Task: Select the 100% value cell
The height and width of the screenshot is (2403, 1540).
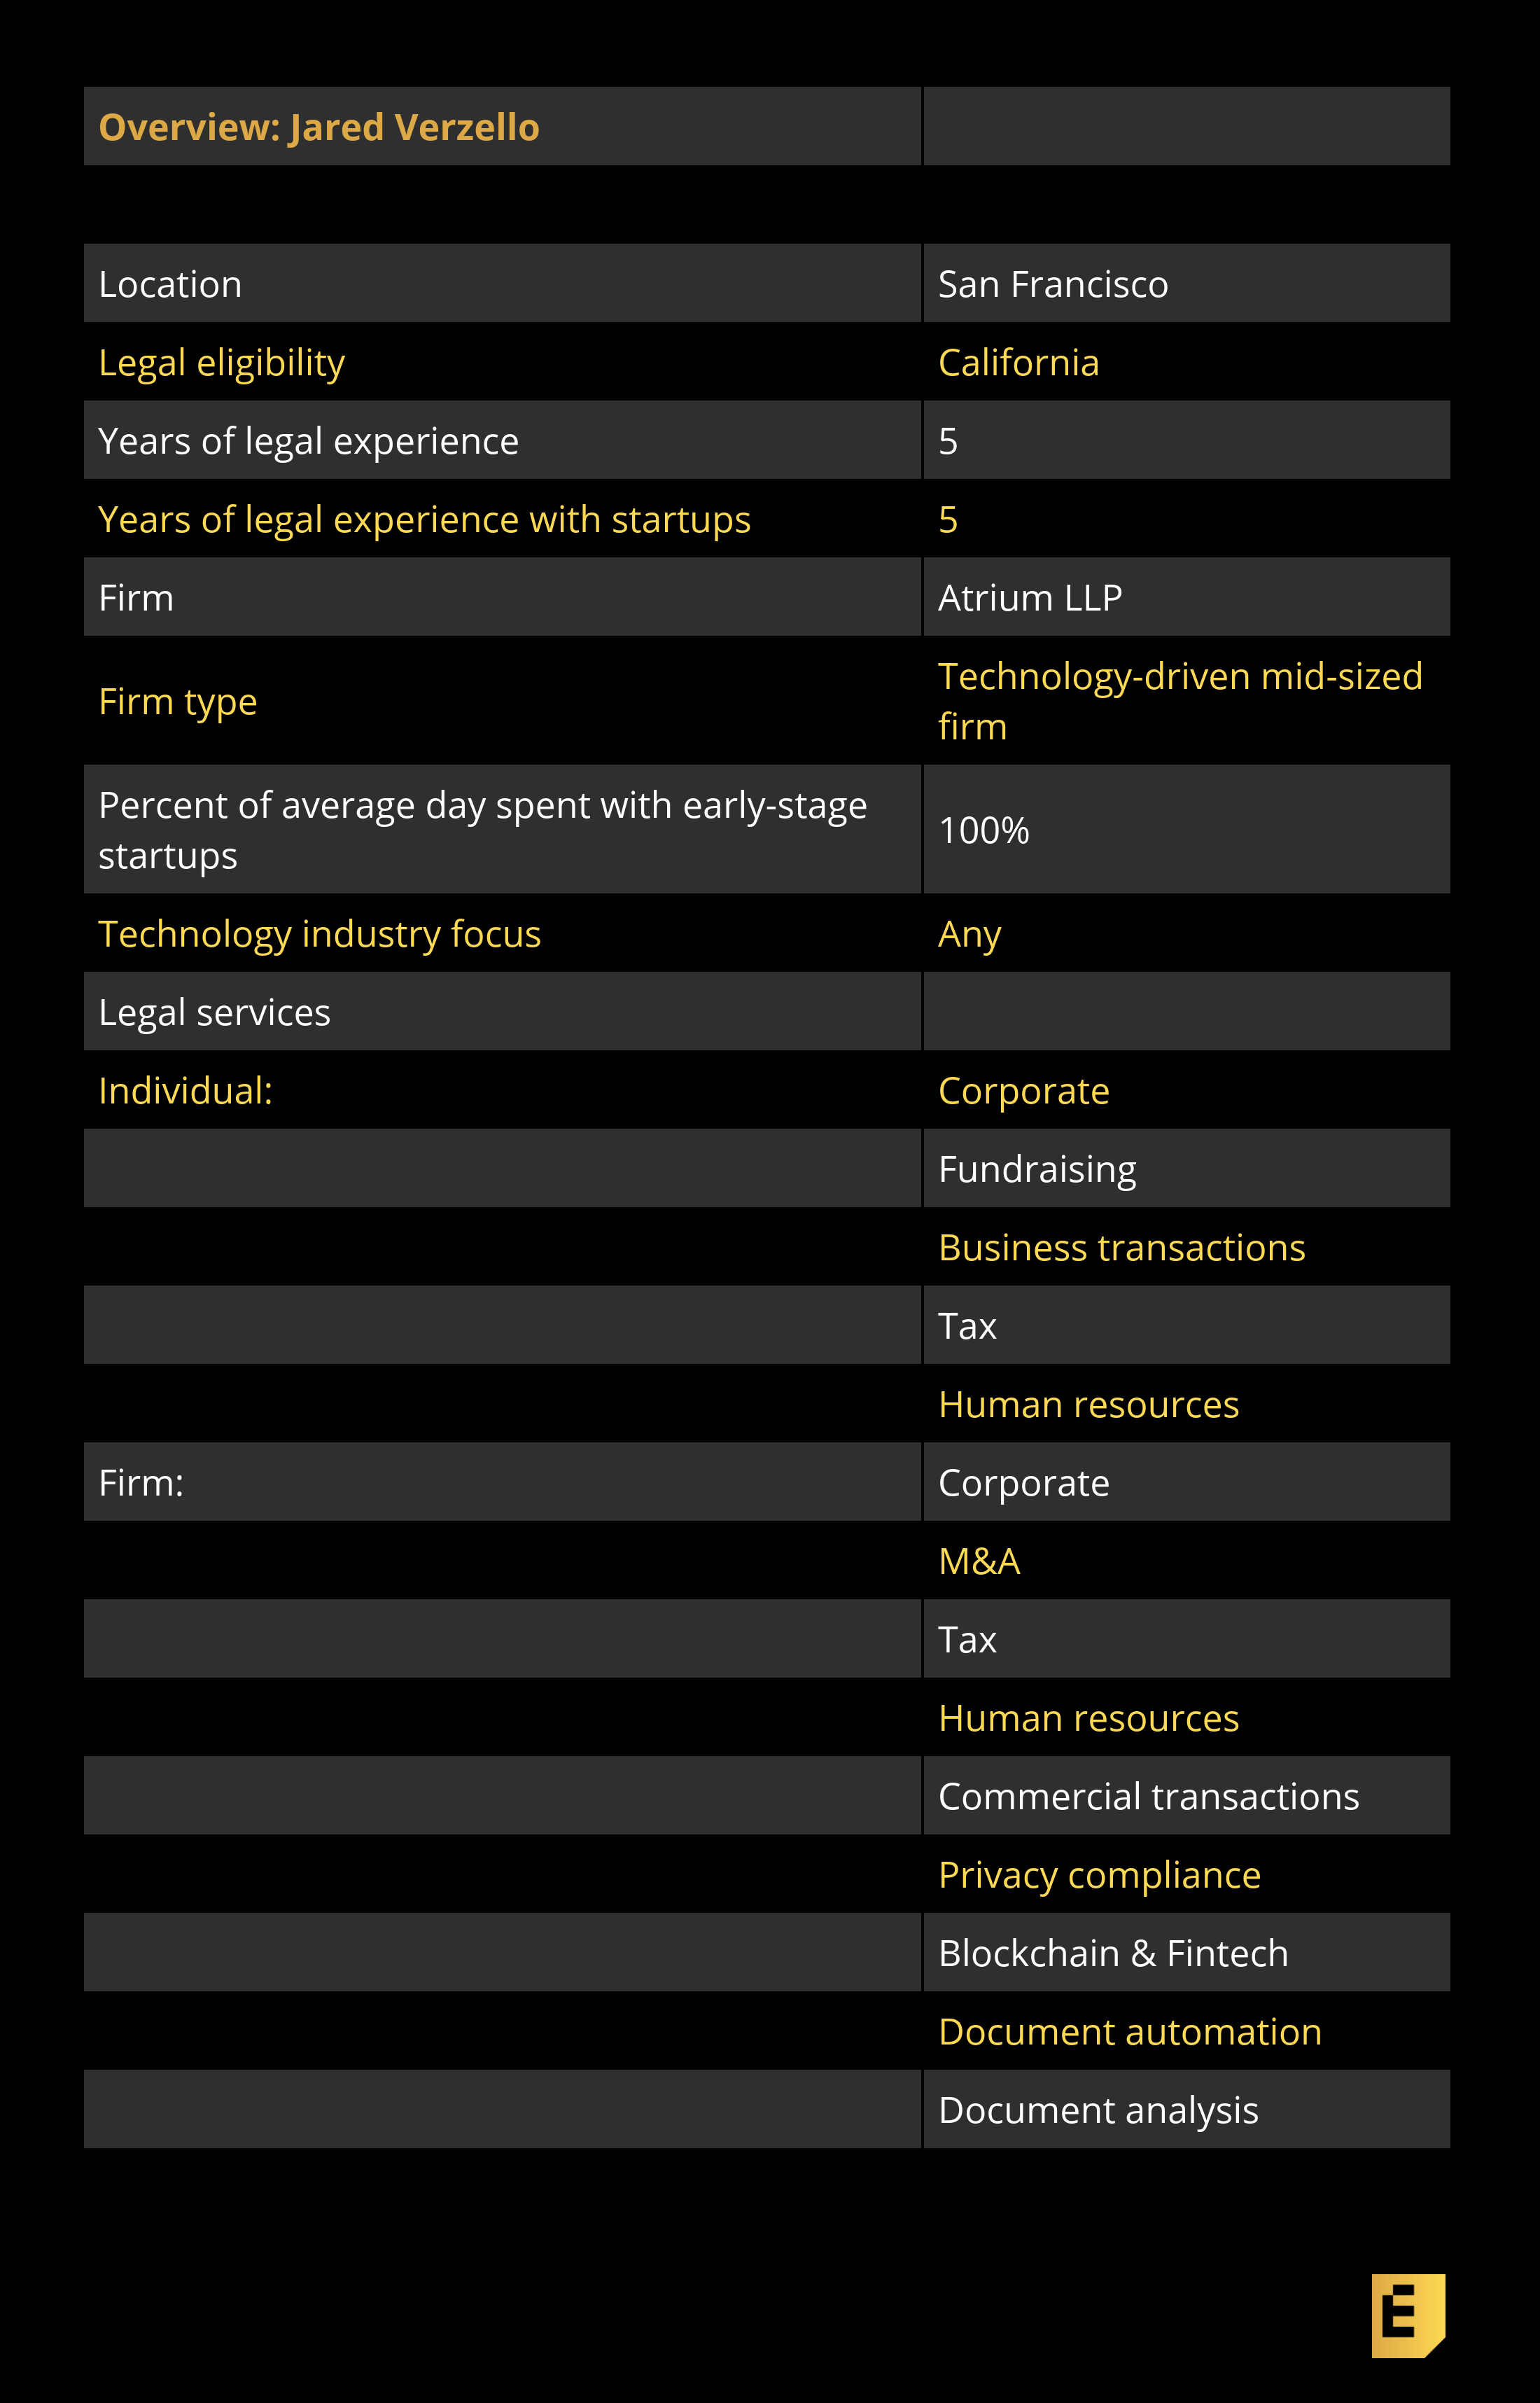Action: coord(983,830)
